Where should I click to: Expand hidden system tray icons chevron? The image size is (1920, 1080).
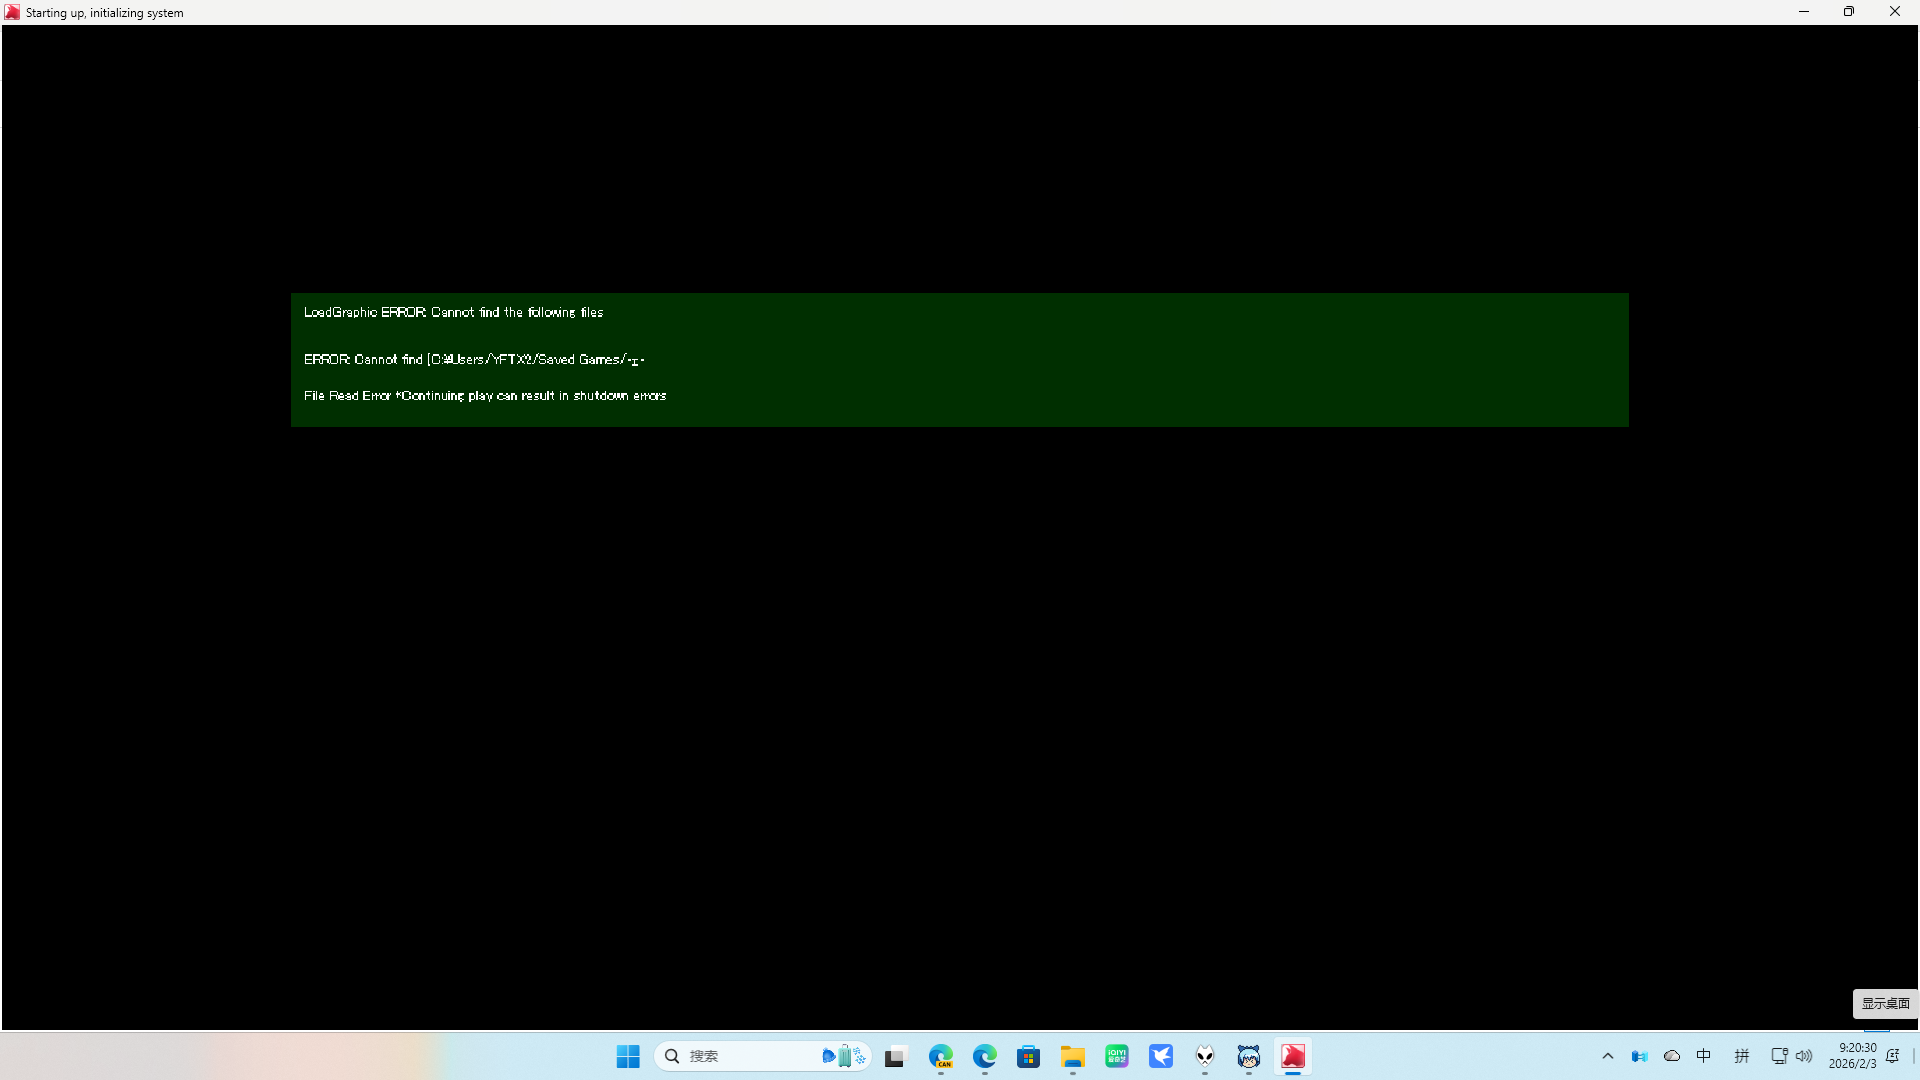1608,1056
